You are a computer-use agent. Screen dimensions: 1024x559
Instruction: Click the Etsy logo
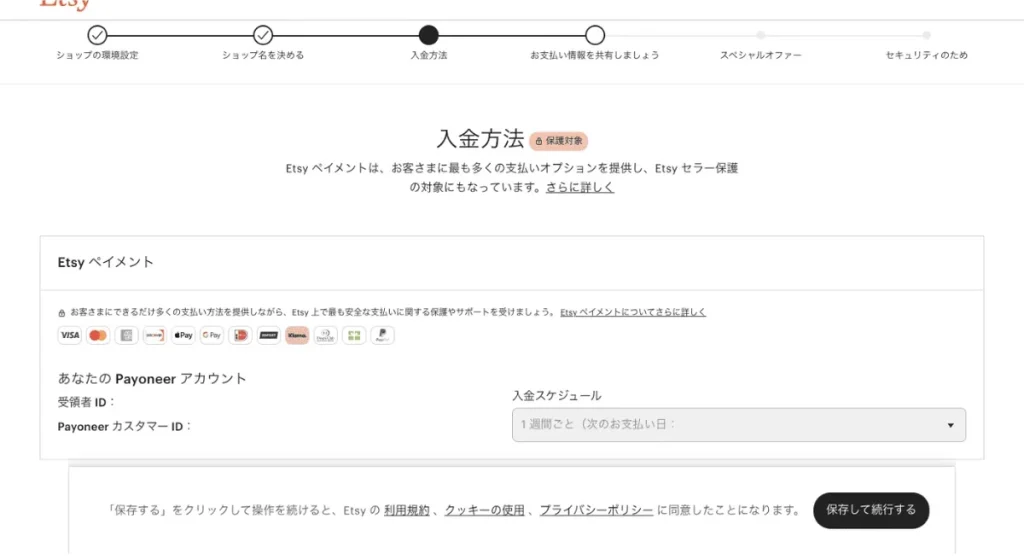coord(65,5)
